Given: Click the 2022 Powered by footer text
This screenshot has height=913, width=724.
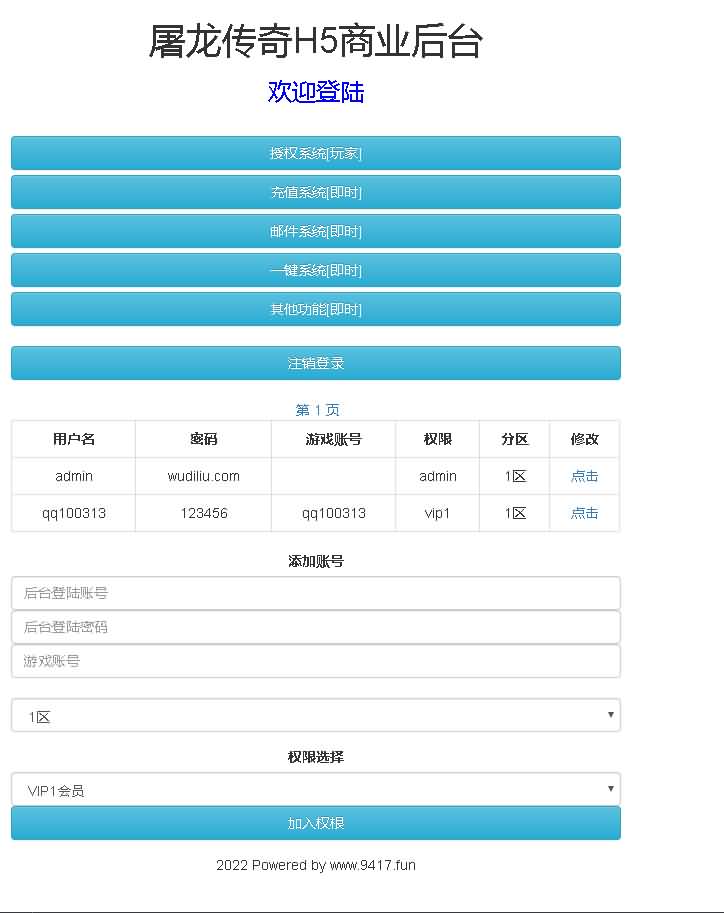Looking at the screenshot, I should pos(316,865).
